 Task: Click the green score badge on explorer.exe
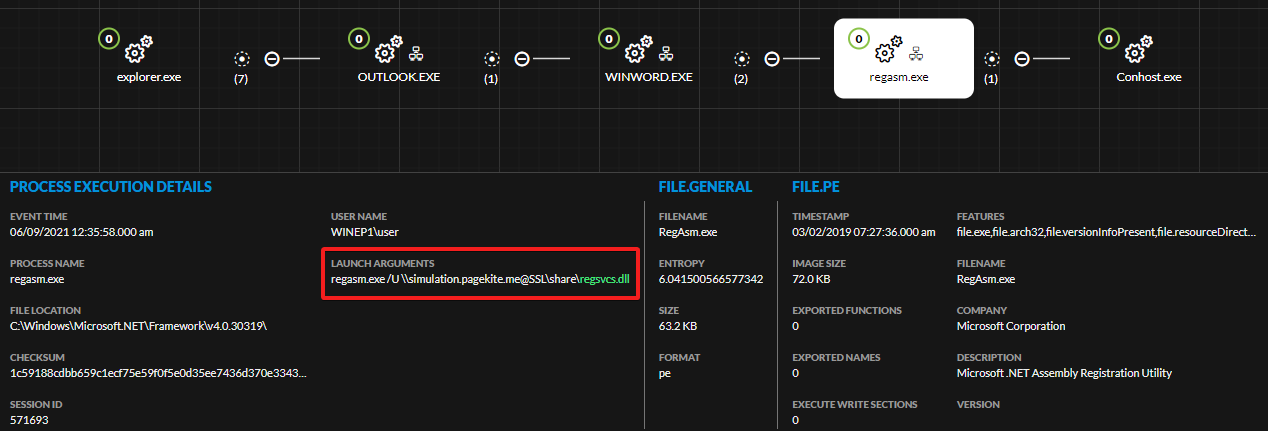pos(109,38)
